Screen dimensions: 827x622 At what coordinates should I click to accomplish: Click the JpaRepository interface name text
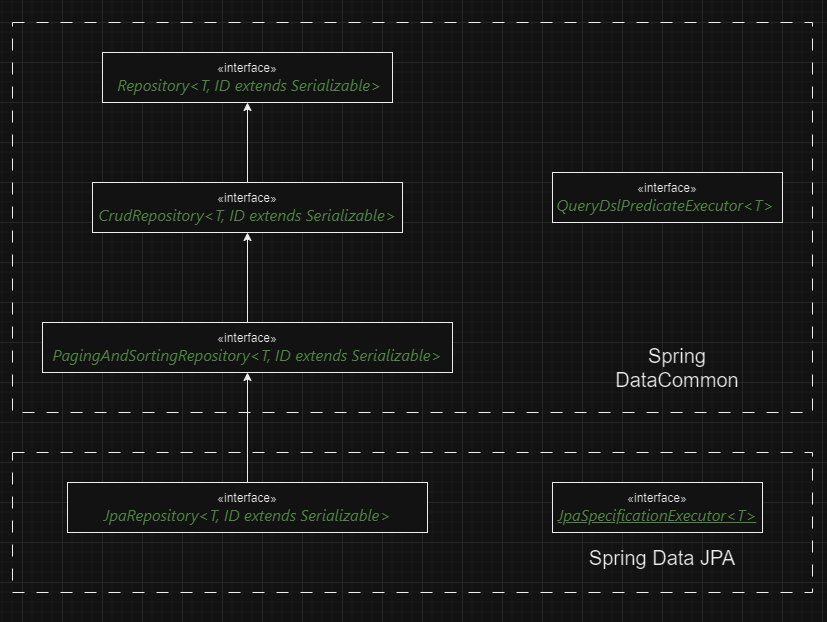click(x=247, y=516)
